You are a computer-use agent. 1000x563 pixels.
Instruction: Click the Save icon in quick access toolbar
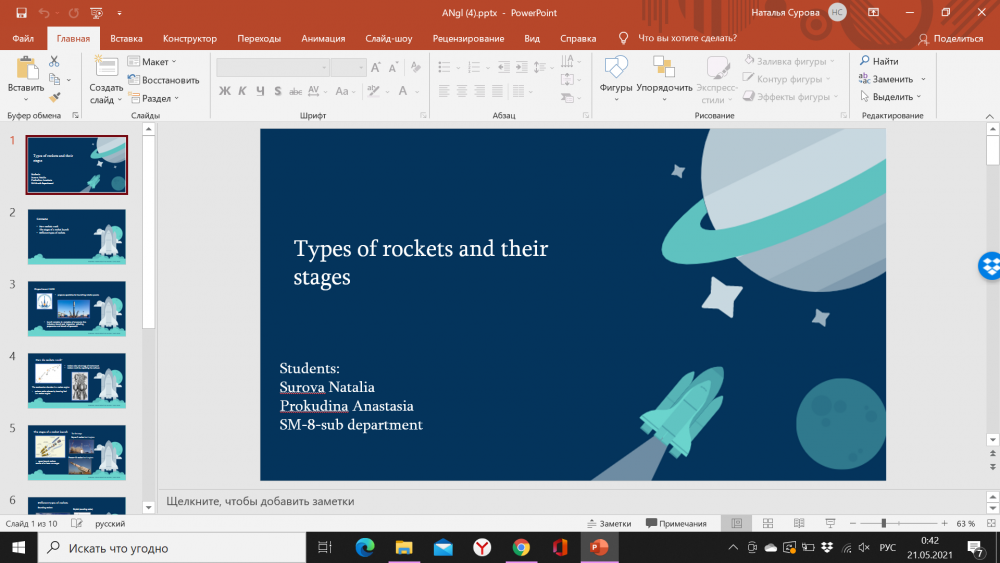point(21,13)
